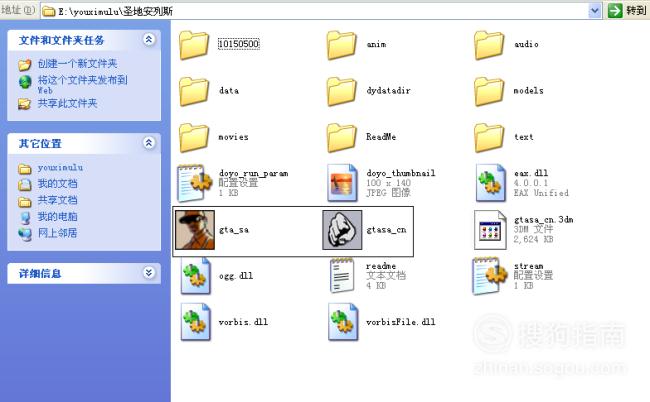
Task: Open 我的文档 link
Action: pyautogui.click(x=58, y=184)
